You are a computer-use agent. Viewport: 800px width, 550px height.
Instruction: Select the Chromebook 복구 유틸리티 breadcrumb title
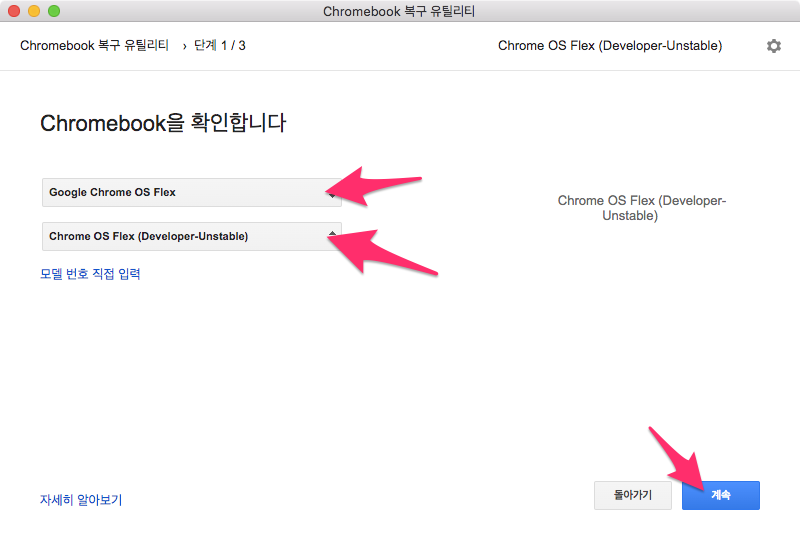(x=94, y=45)
